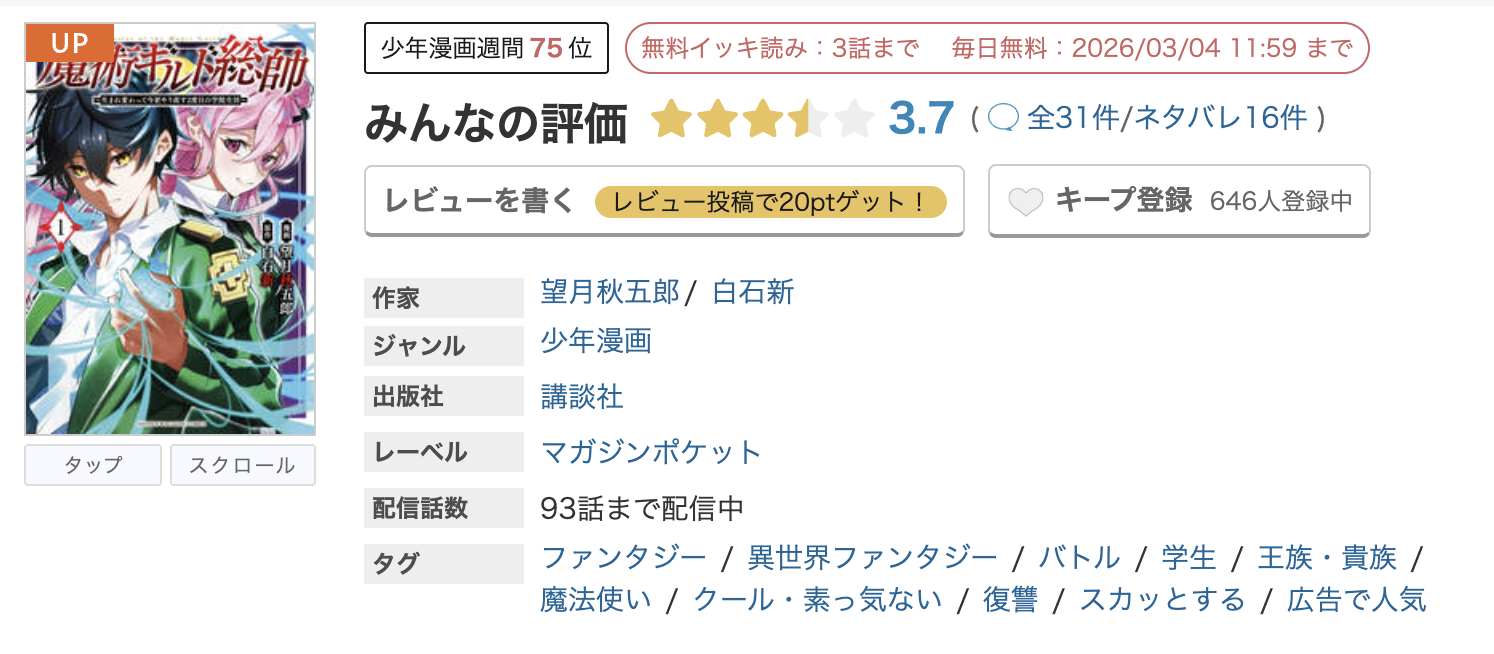
Task: Click the 異世界ファンタジー tag
Action: click(872, 557)
